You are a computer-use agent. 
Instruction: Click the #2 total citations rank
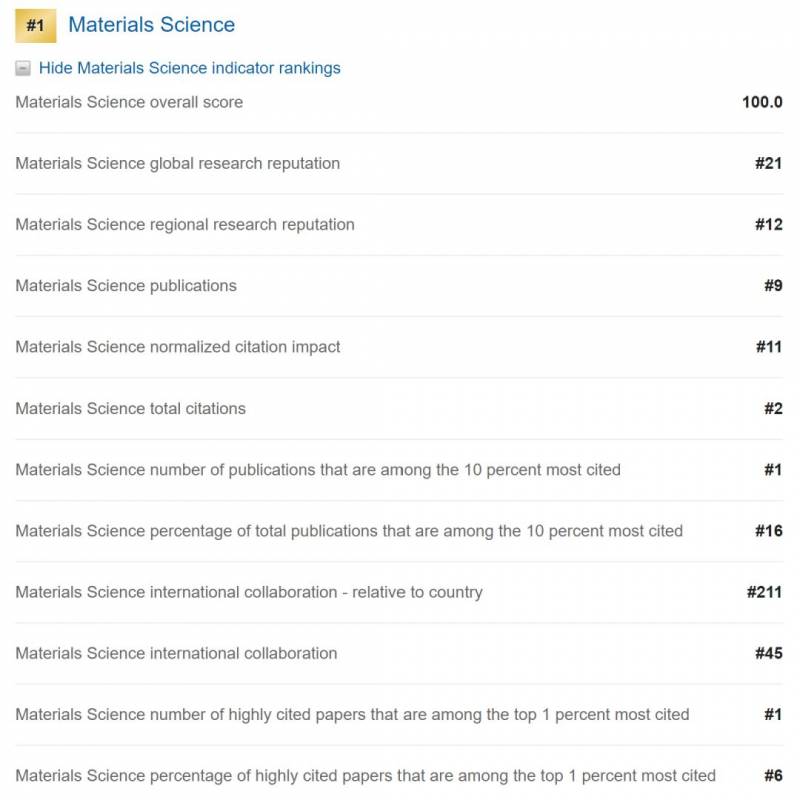pos(773,408)
